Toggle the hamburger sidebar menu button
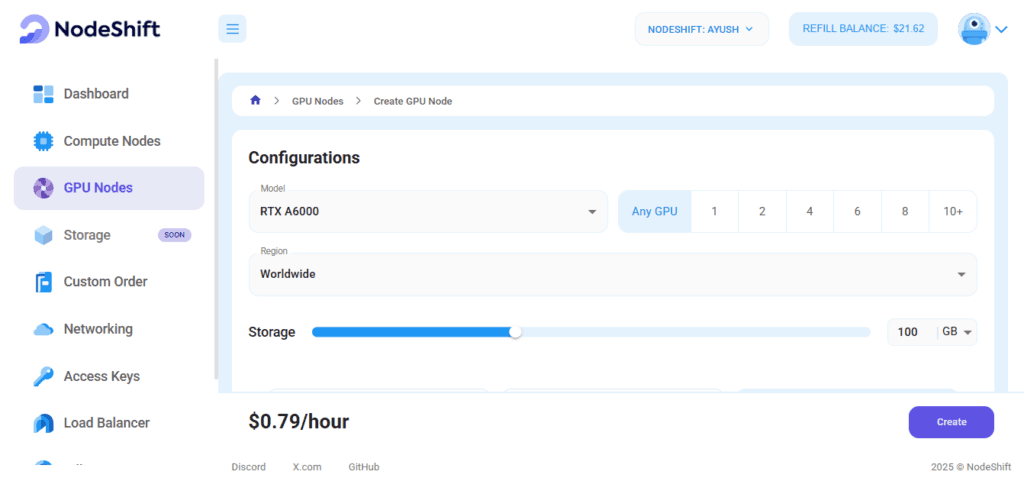 coord(232,29)
